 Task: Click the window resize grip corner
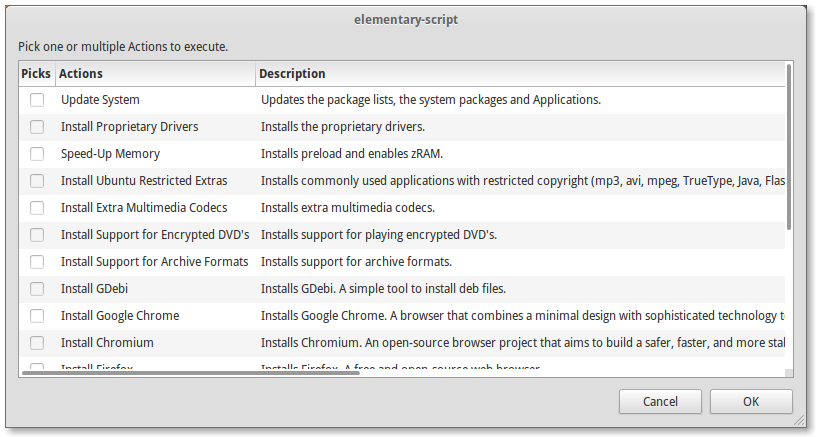pyautogui.click(x=799, y=420)
